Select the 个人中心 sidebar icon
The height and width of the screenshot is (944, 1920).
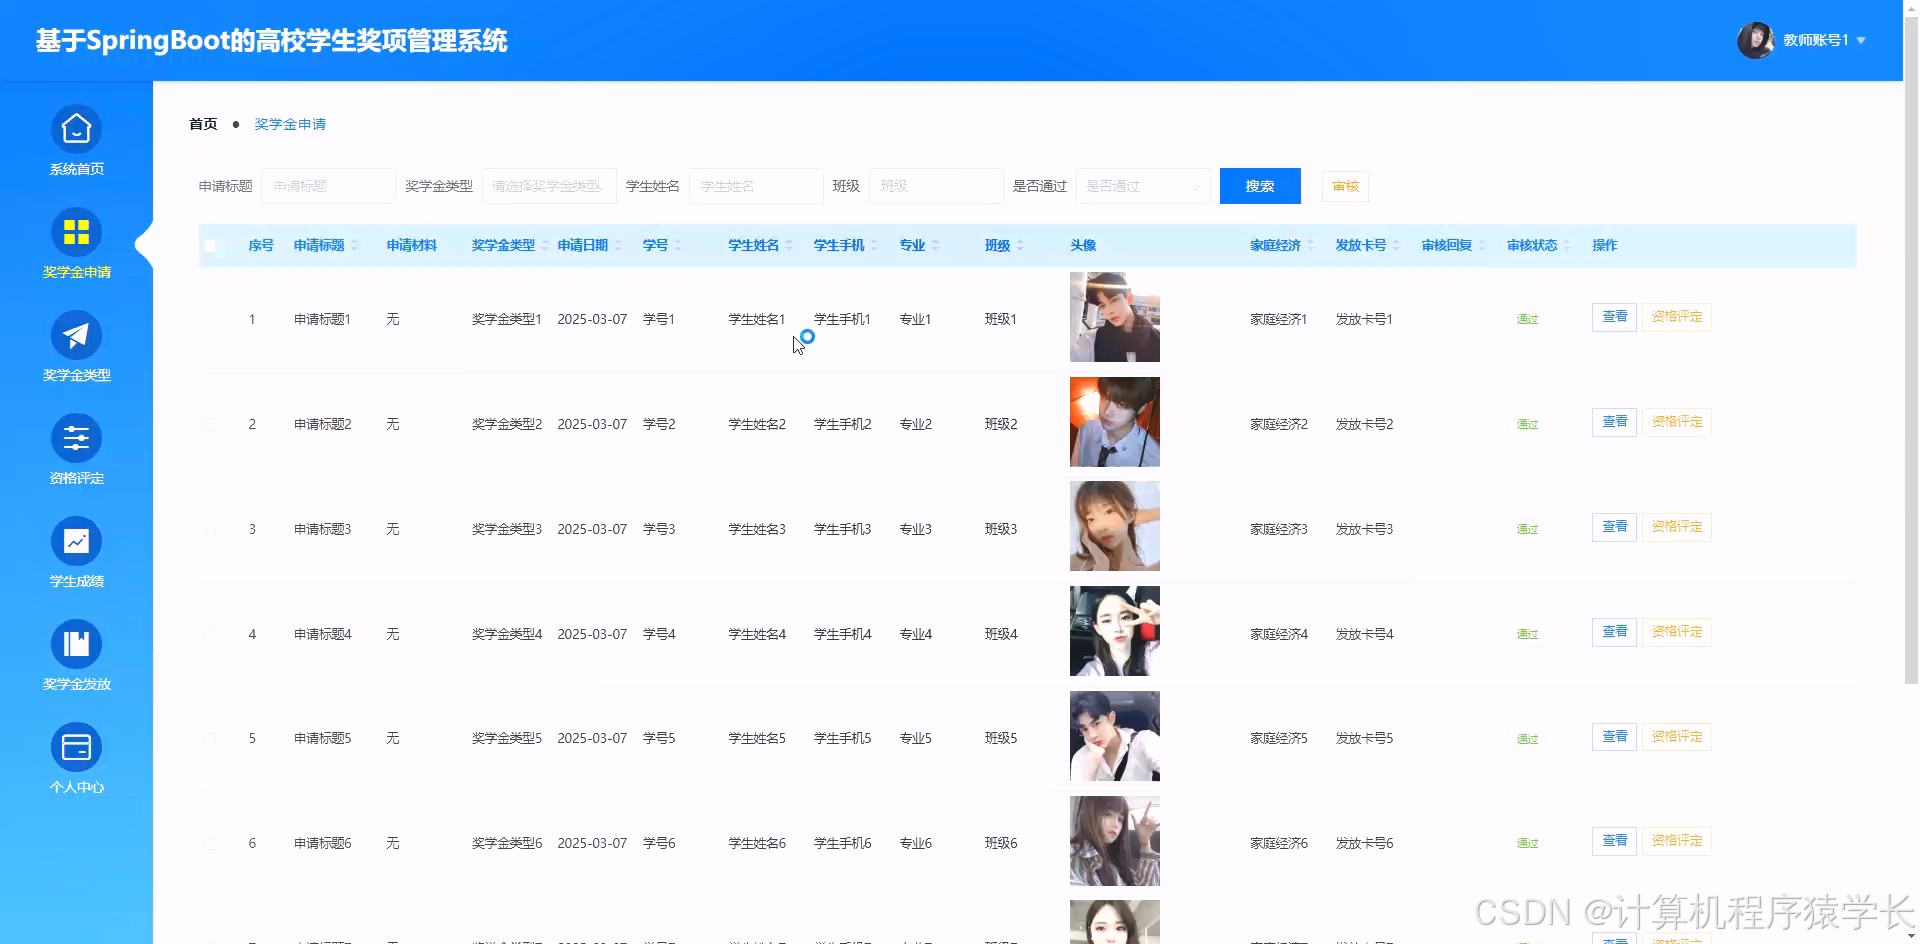pos(76,746)
